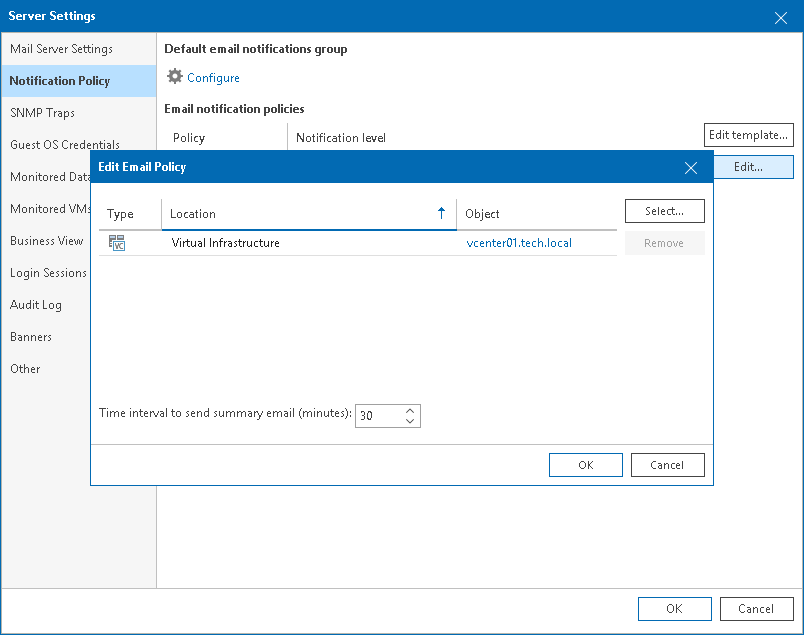Click the Configure notifications group link
This screenshot has height=635, width=804.
pos(213,77)
